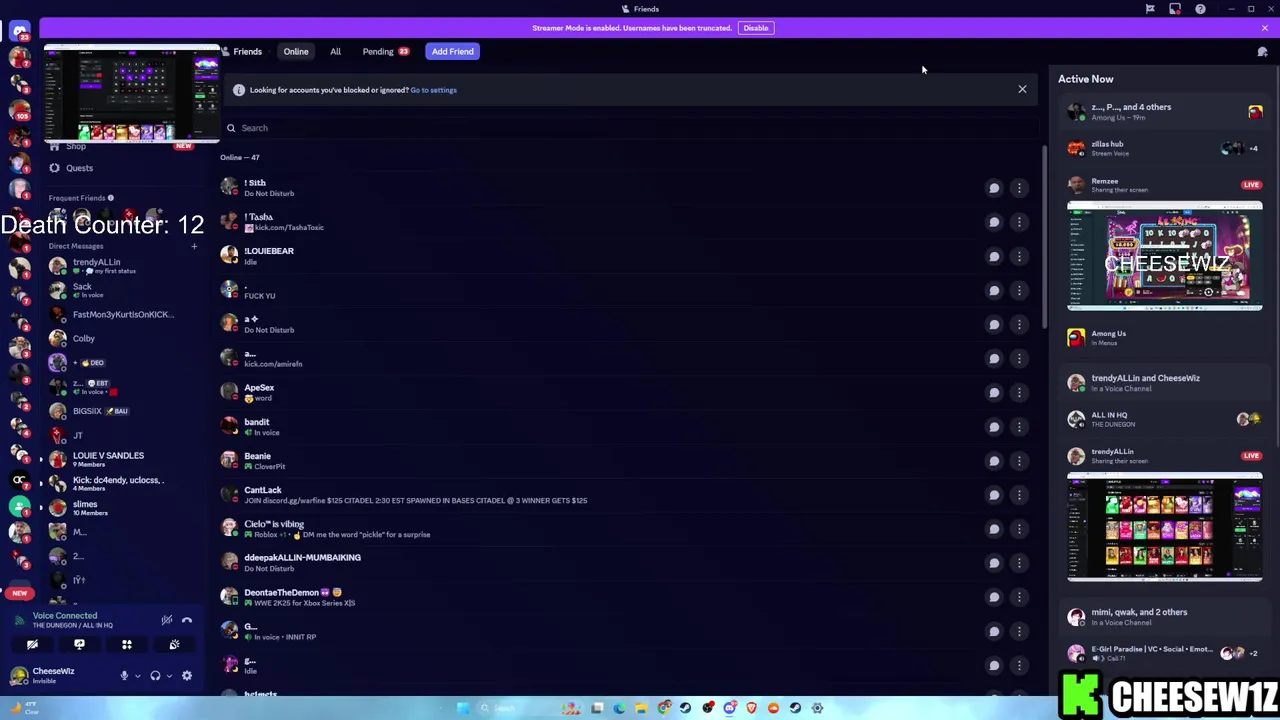
Task: Open input device options arrow beside microphone
Action: pyautogui.click(x=137, y=676)
